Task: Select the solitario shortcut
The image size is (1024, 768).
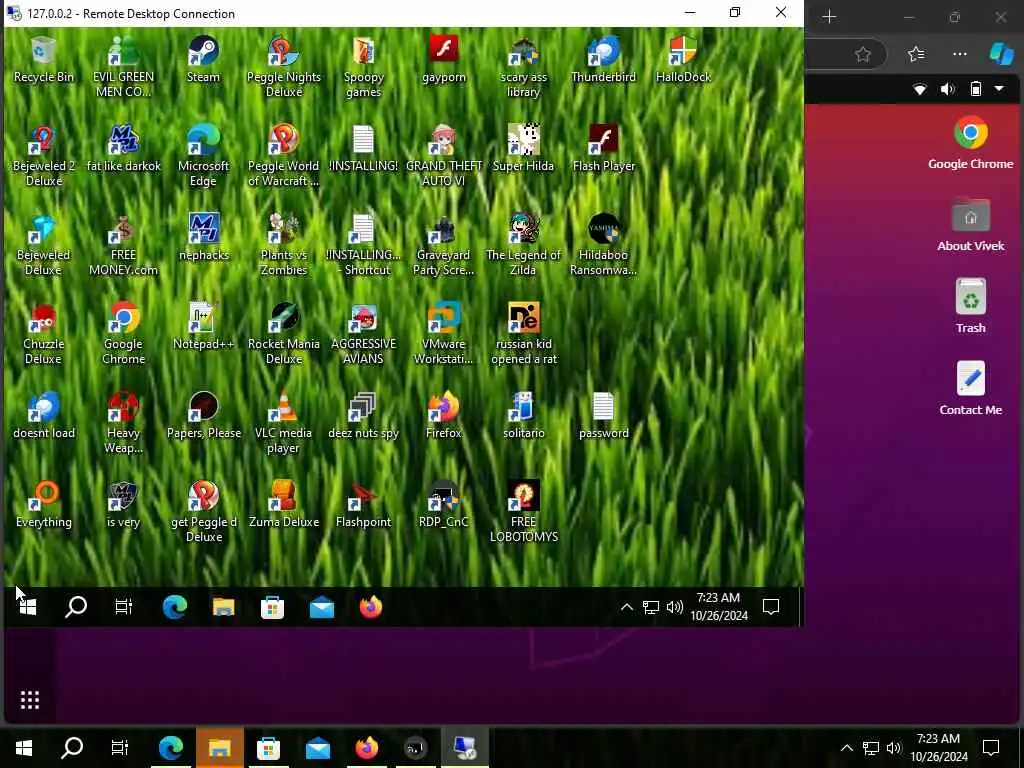Action: [x=523, y=416]
